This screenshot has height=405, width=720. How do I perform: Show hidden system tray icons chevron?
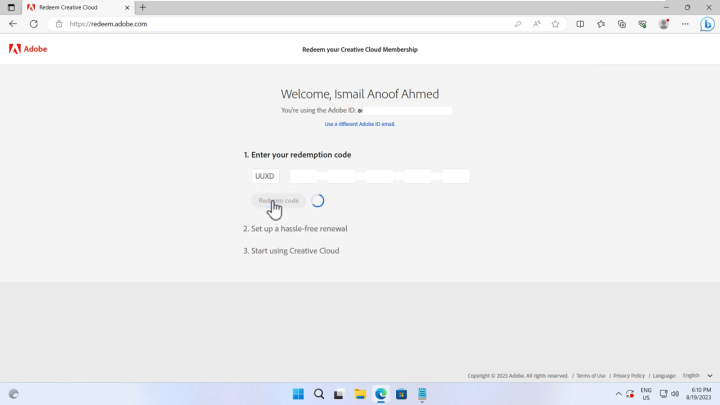(x=619, y=394)
